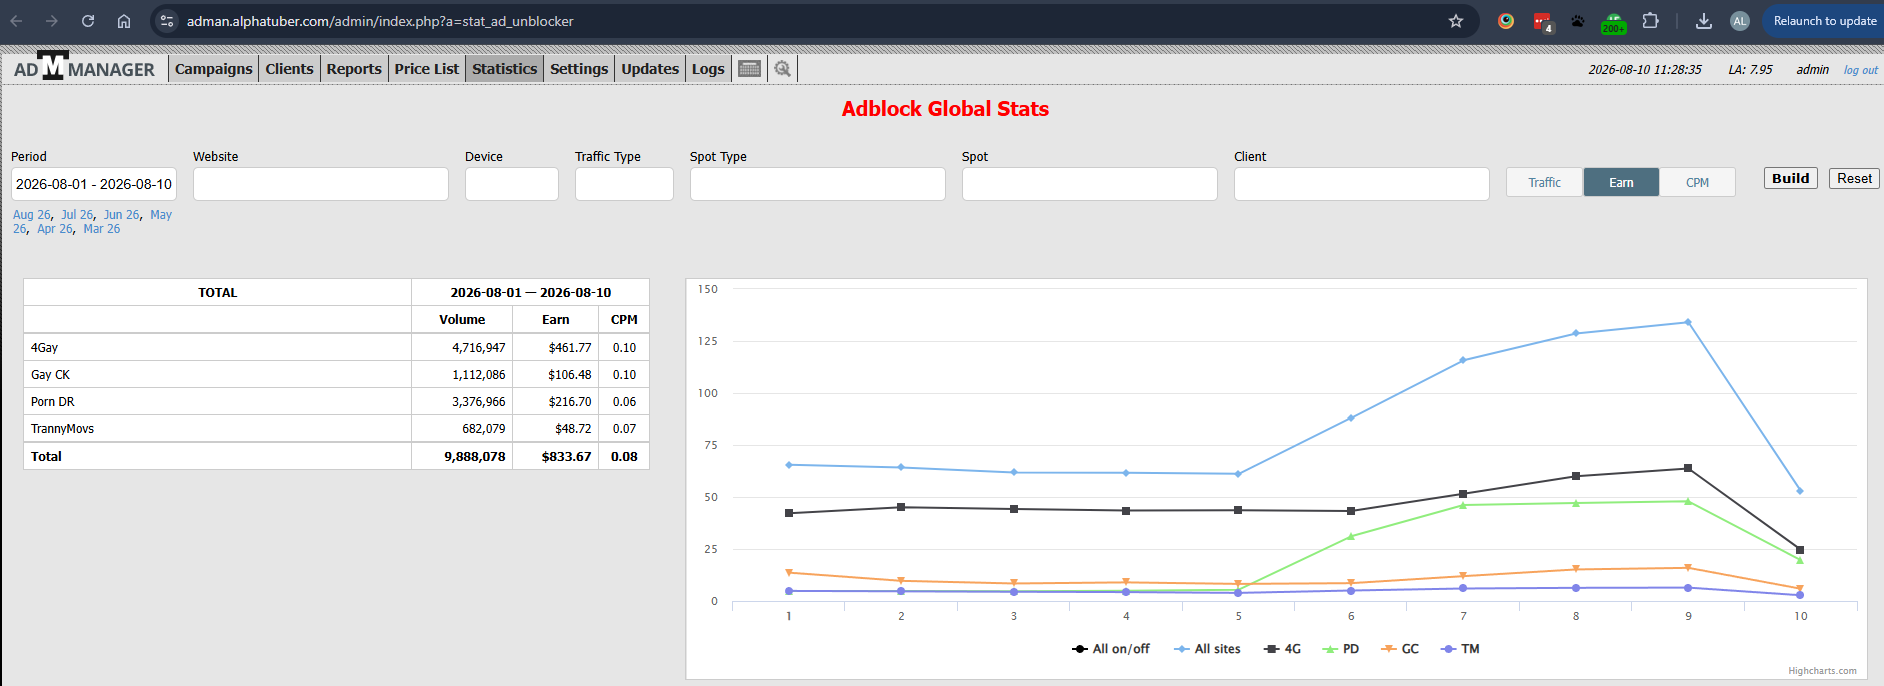Reload the page with refresh icon
This screenshot has height=686, width=1884.
point(88,21)
